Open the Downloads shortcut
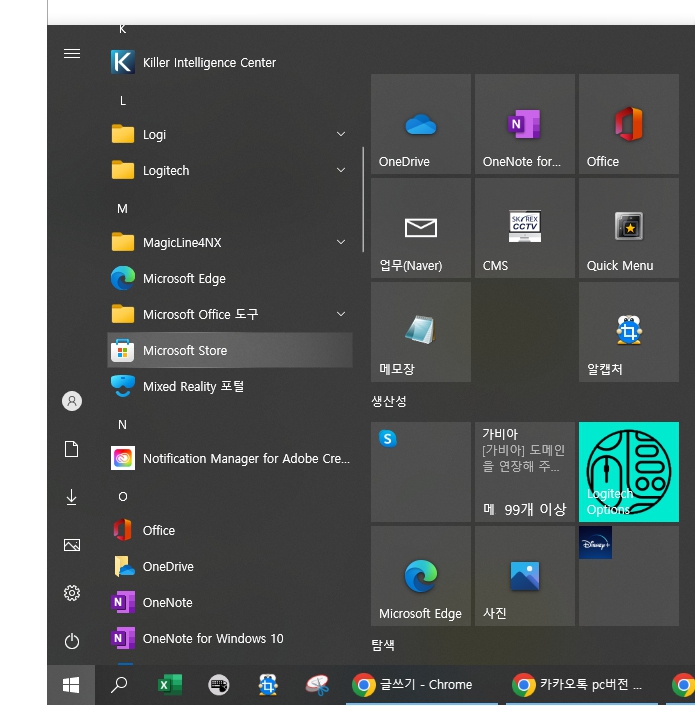 coord(72,497)
